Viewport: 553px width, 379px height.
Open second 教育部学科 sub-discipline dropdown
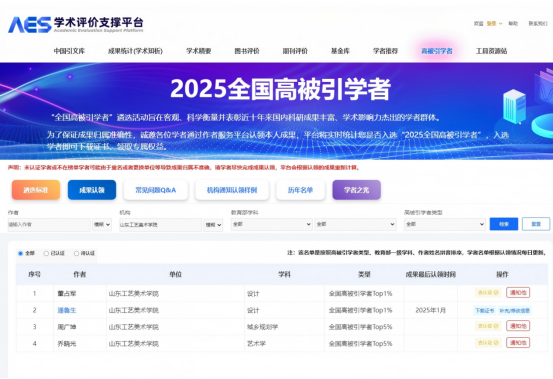tap(356, 224)
